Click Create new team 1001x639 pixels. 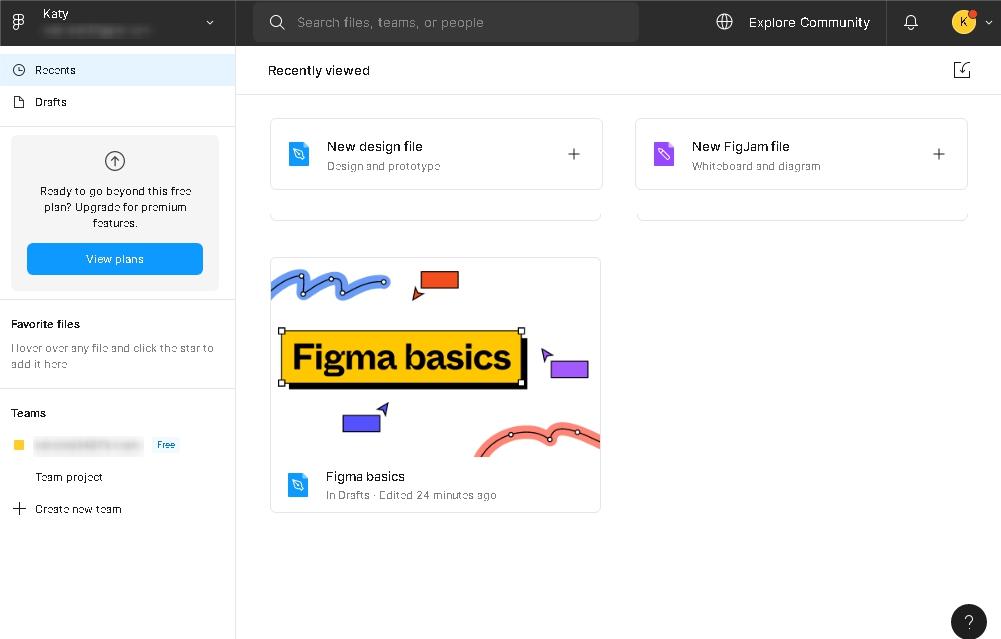point(78,509)
